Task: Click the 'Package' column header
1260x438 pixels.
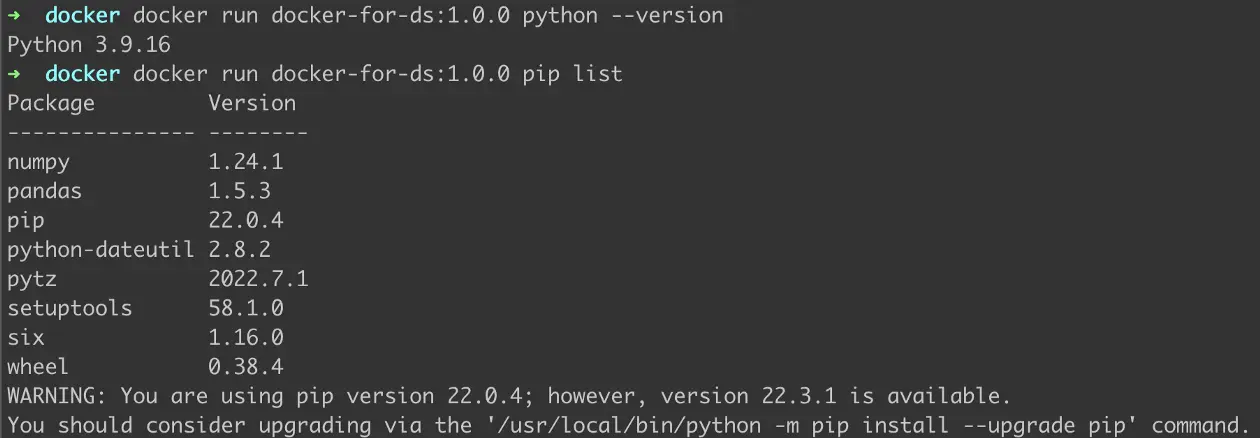Action: (51, 103)
